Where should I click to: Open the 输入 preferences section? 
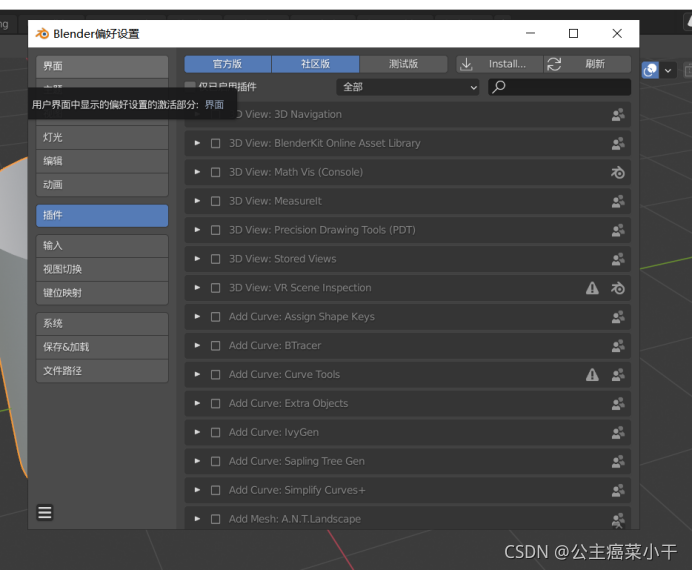102,246
